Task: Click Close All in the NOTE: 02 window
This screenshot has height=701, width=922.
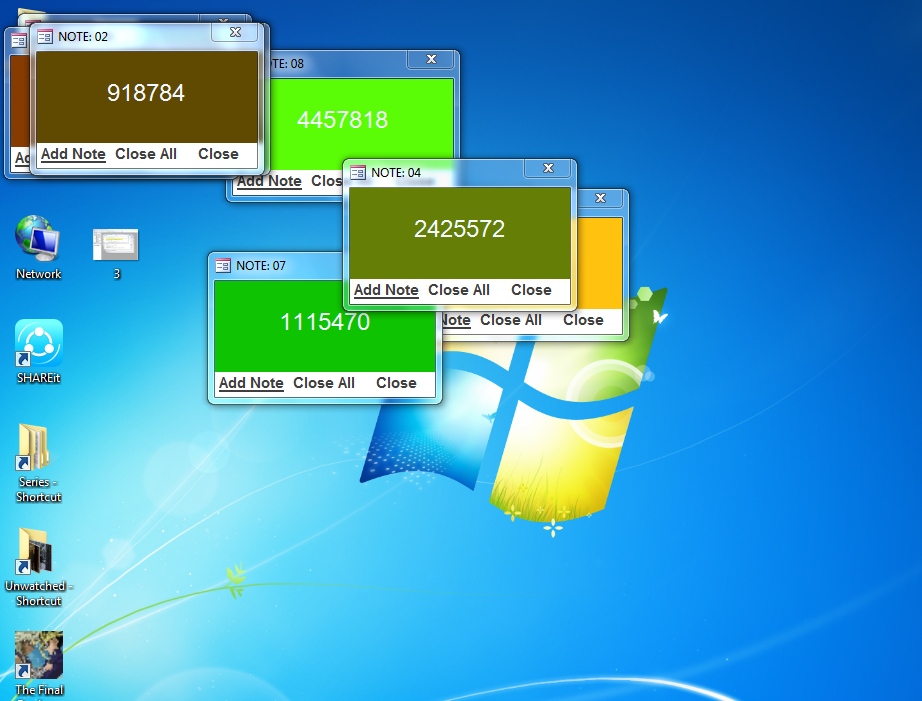Action: 146,154
